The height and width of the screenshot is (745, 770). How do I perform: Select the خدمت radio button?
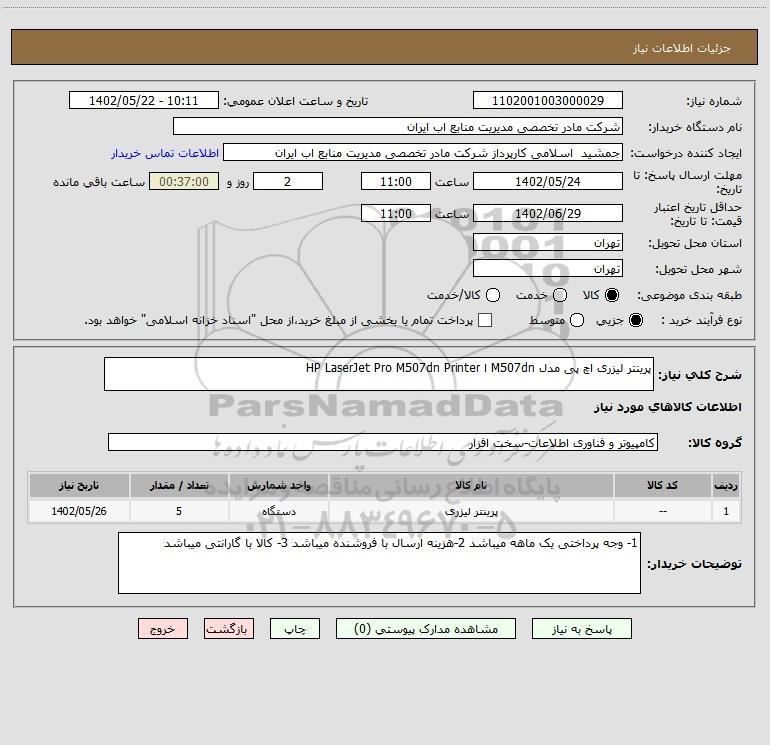(560, 295)
